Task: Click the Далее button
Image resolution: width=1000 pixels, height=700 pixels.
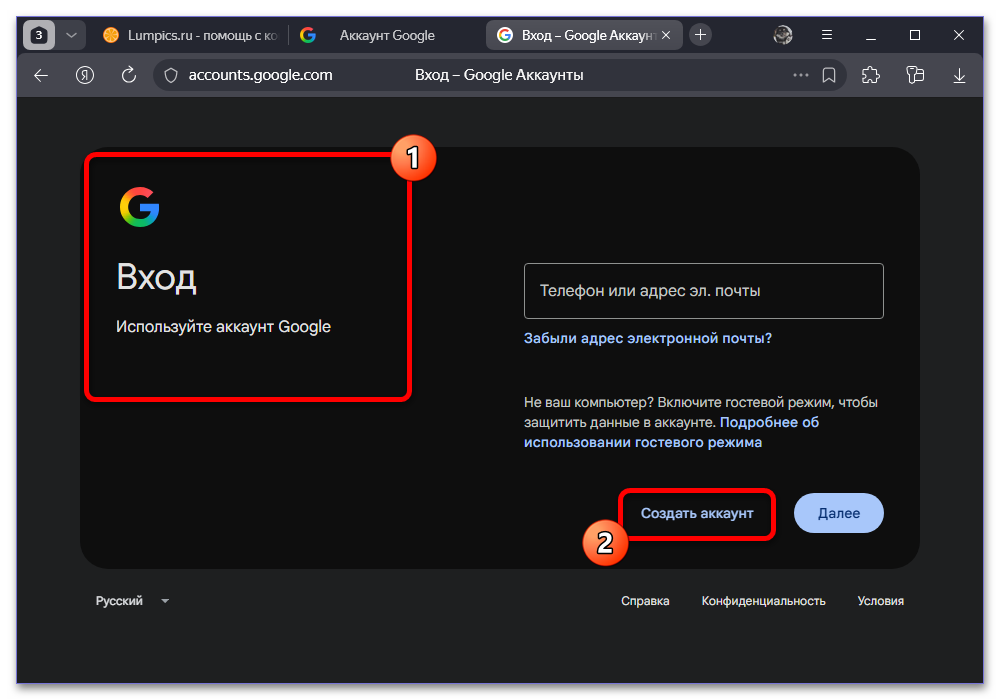Action: pos(839,513)
